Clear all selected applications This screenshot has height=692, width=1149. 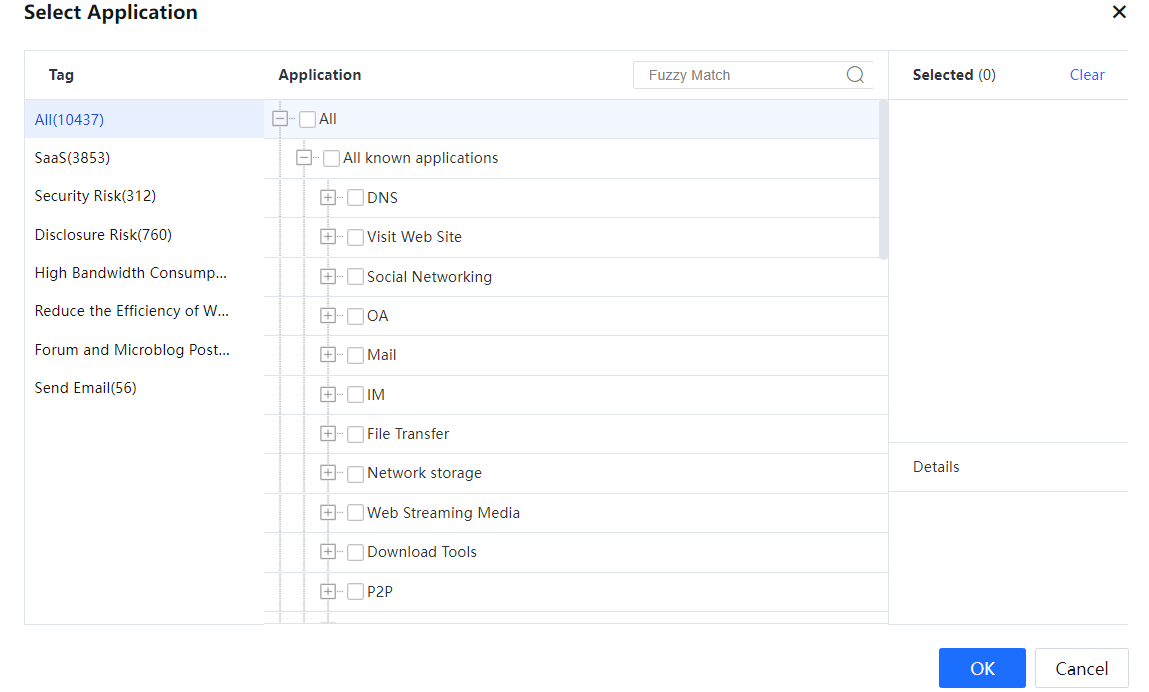point(1086,75)
